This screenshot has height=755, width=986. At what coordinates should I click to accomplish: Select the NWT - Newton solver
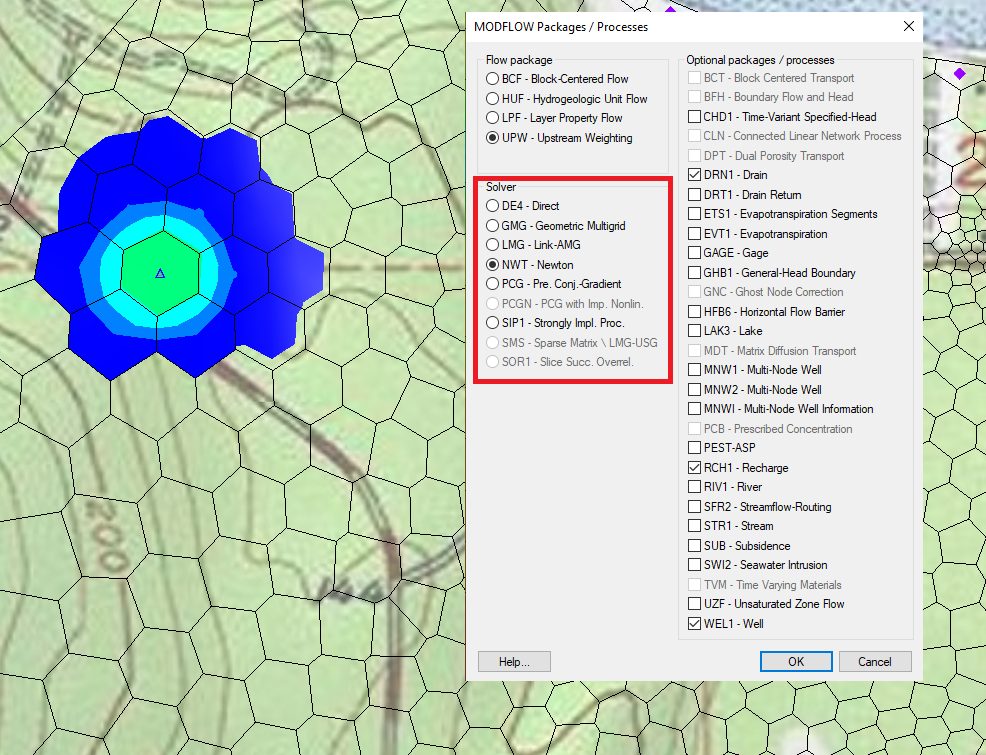click(x=493, y=264)
